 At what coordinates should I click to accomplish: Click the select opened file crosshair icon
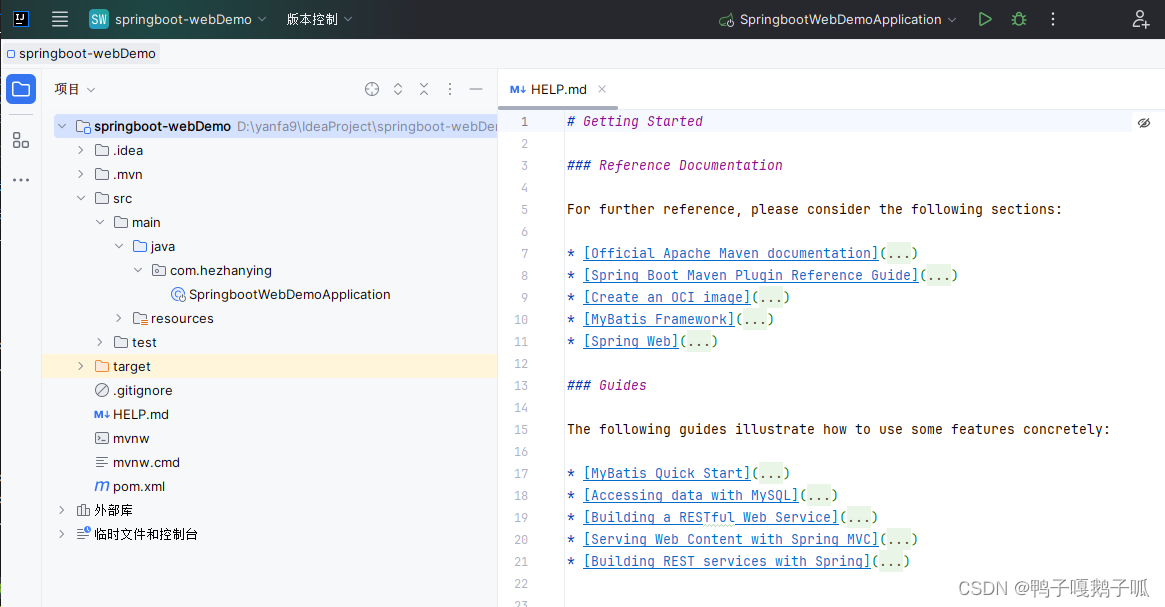(x=372, y=89)
